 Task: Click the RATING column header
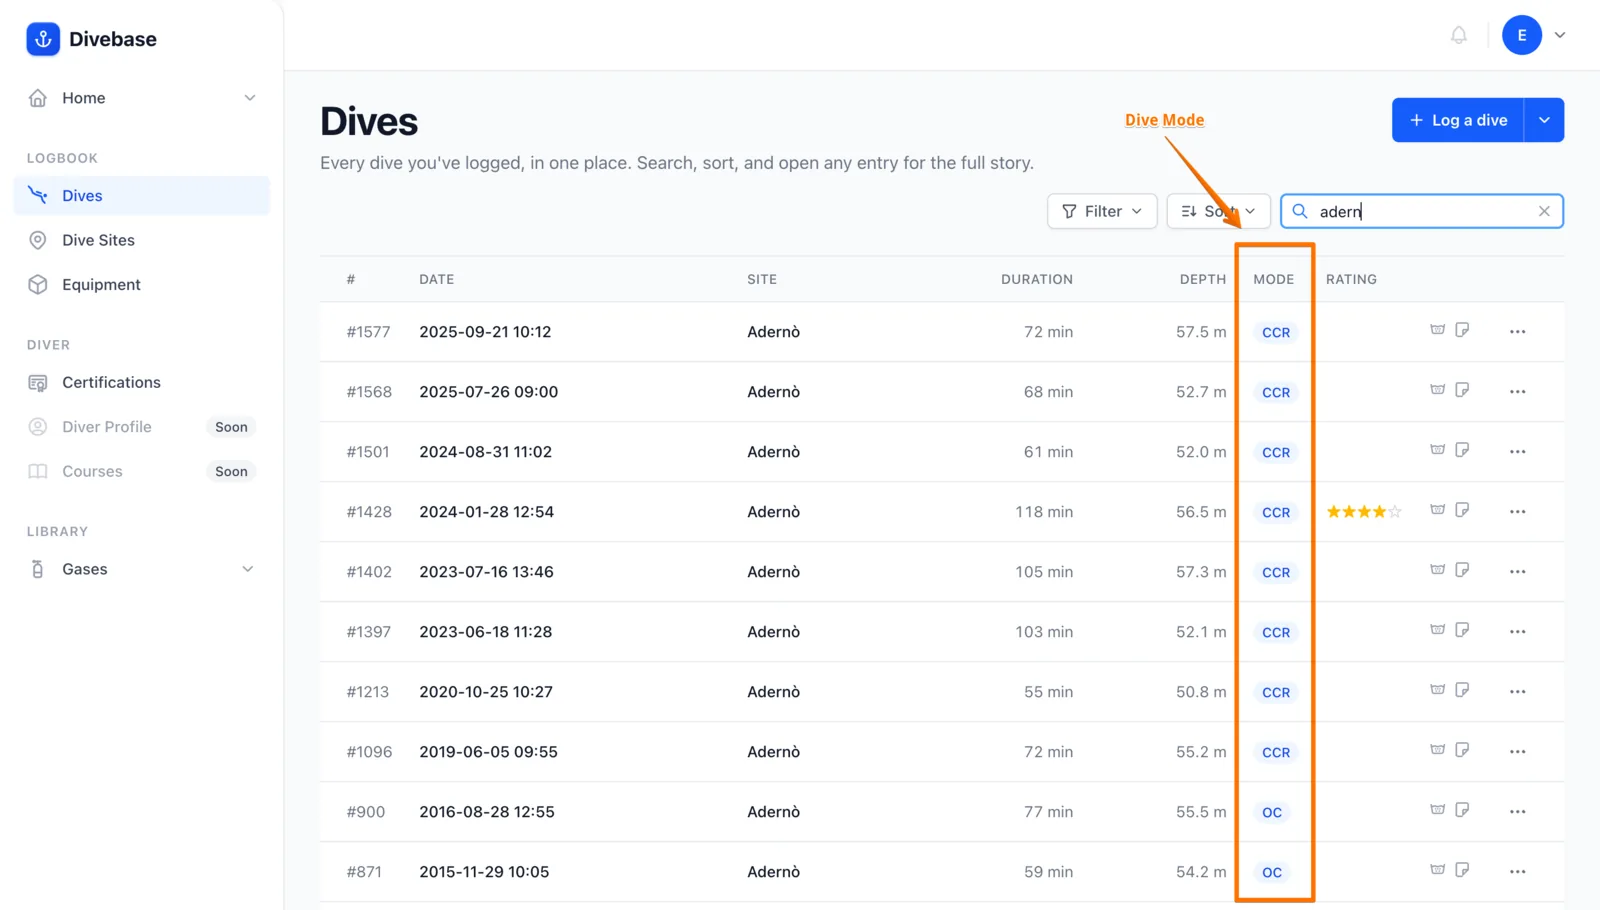tap(1351, 279)
